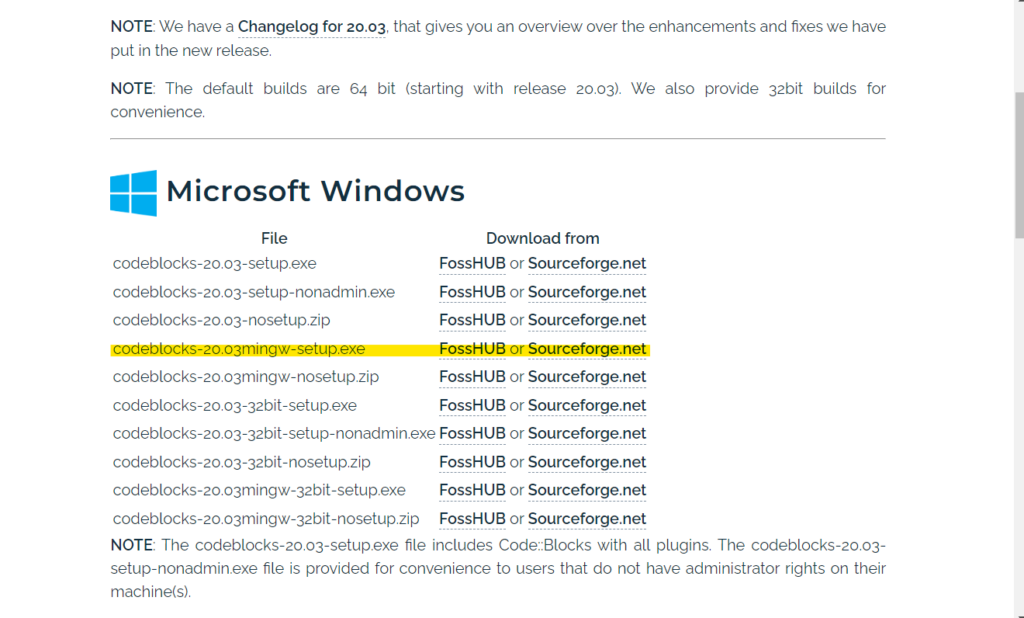Open Sourceforge.net link for codeblocks-20.03-32bit-setup.exe
Viewport: 1024px width, 618px height.
pyautogui.click(x=587, y=405)
